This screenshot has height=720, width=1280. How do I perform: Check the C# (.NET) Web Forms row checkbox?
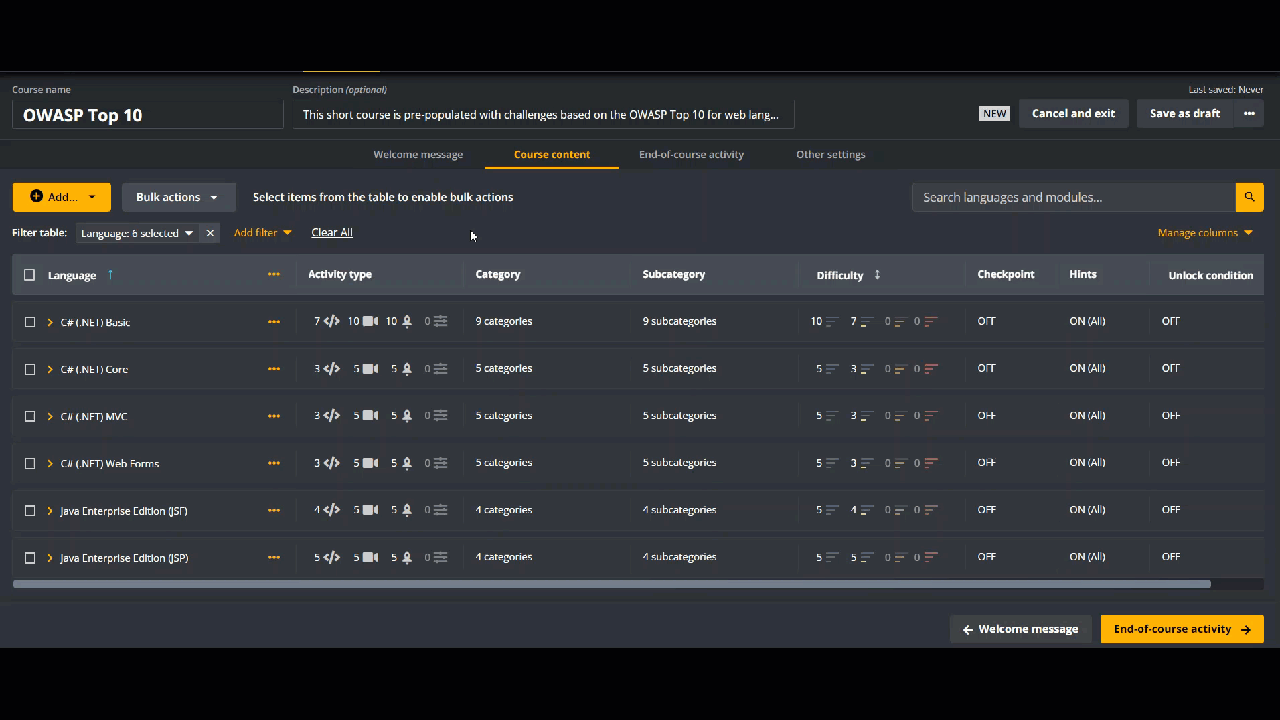(x=29, y=463)
